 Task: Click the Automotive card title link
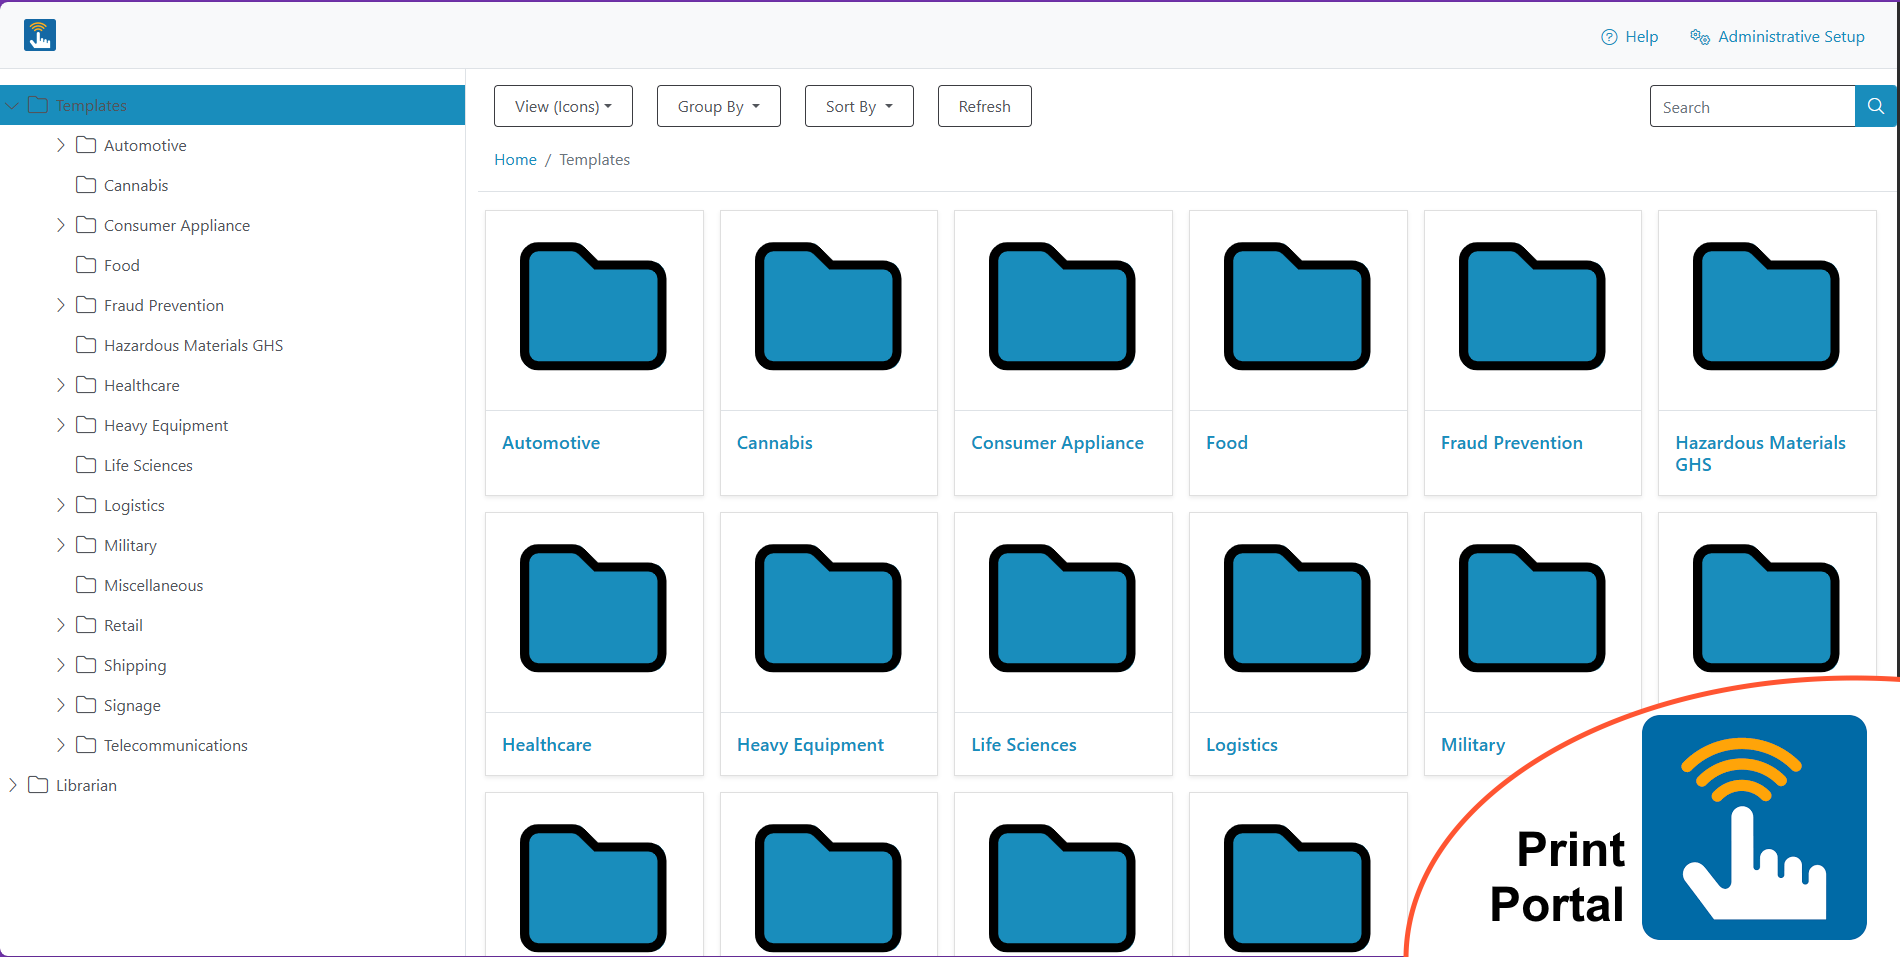pos(551,443)
